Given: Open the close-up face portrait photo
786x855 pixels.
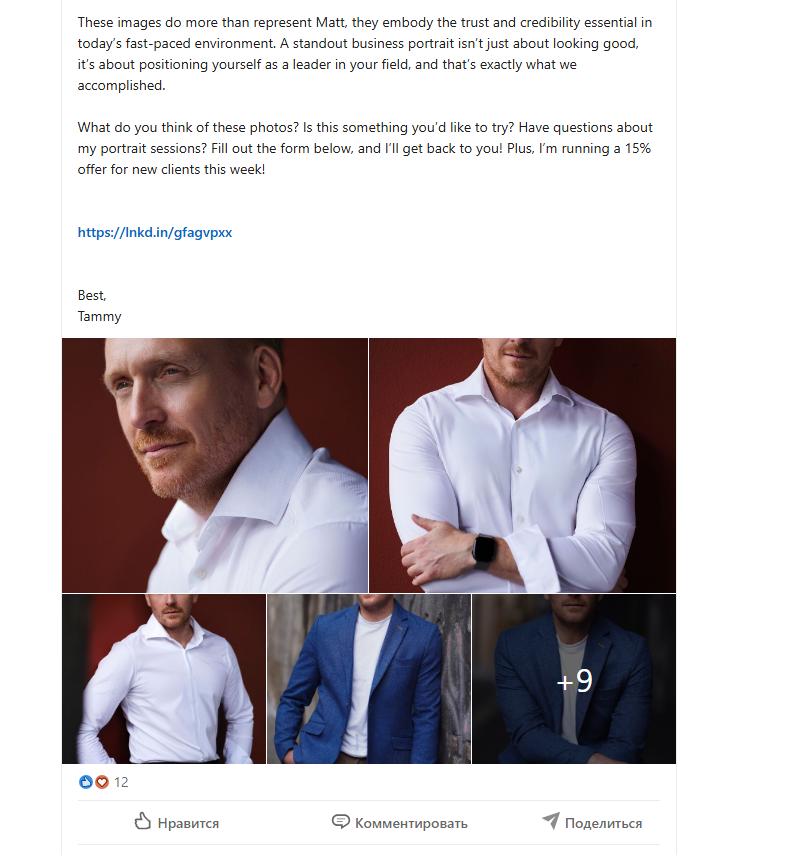Looking at the screenshot, I should pyautogui.click(x=215, y=465).
